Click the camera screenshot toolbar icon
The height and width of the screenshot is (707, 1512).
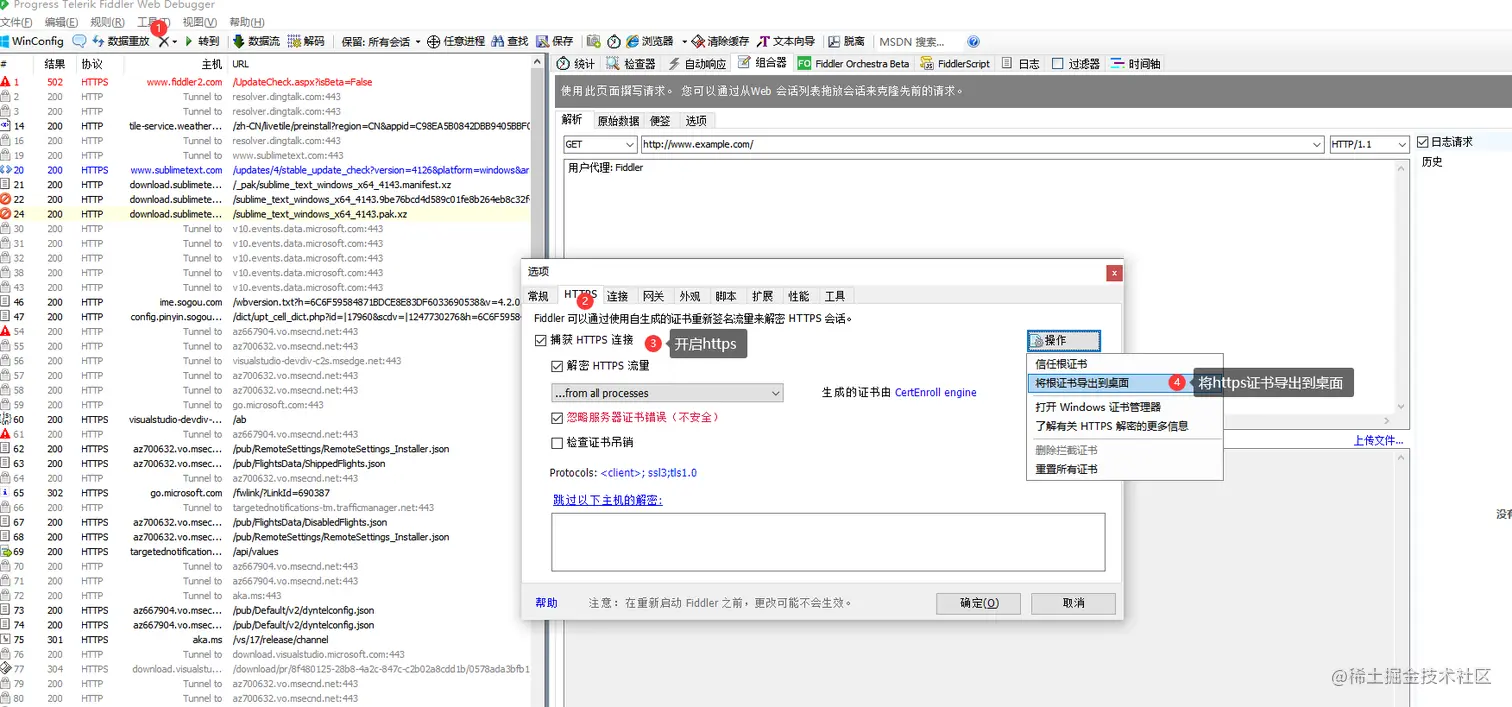(594, 41)
